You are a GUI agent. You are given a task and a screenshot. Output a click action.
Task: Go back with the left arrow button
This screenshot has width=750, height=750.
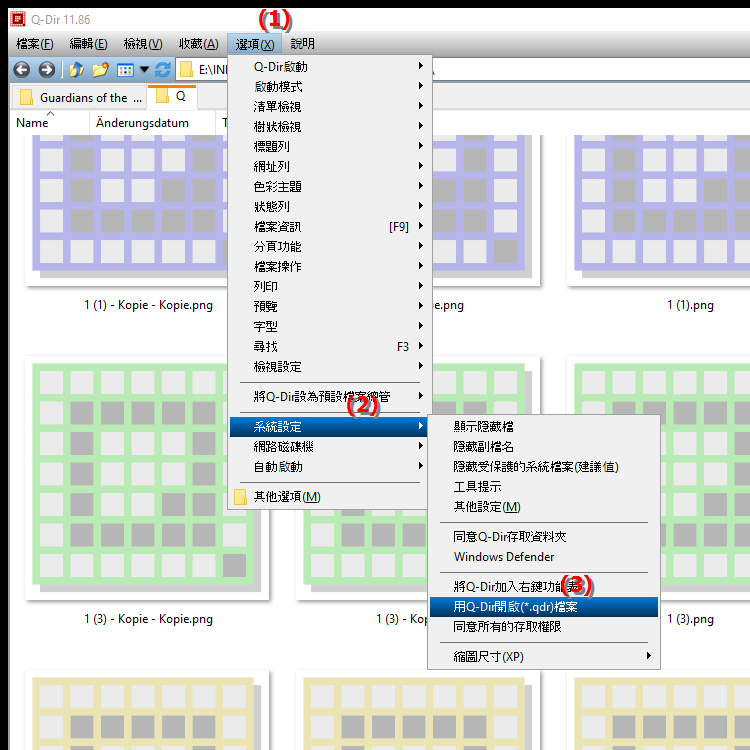(x=22, y=70)
